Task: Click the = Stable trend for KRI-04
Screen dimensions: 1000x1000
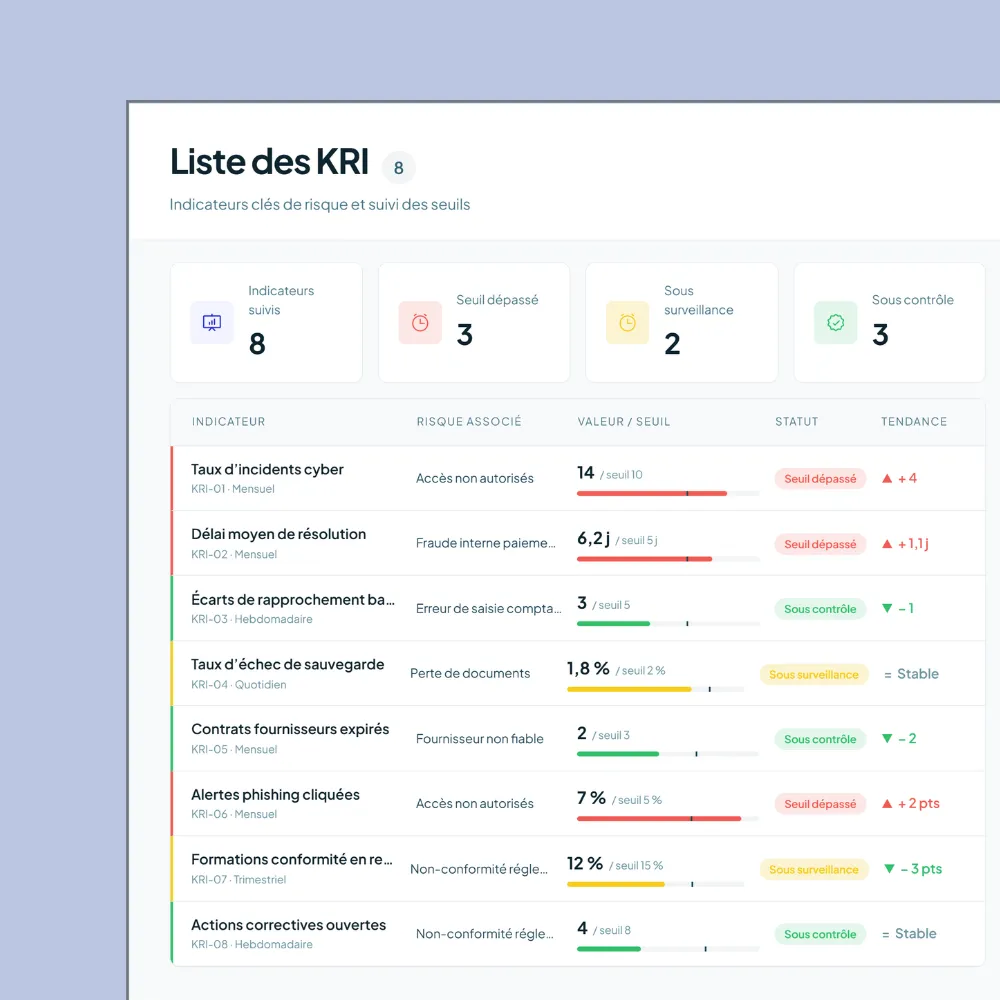Action: (x=911, y=674)
